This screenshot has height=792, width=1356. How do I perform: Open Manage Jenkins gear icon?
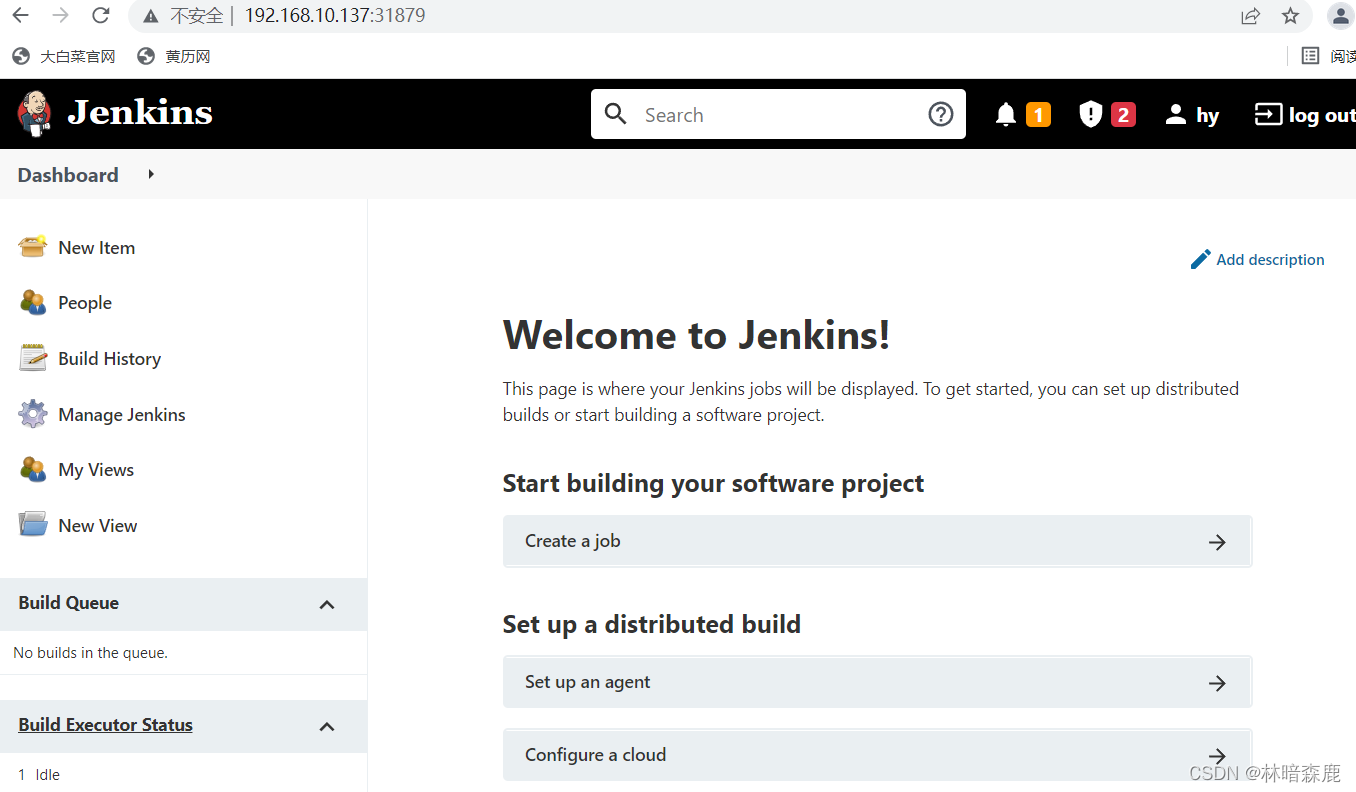[x=33, y=414]
